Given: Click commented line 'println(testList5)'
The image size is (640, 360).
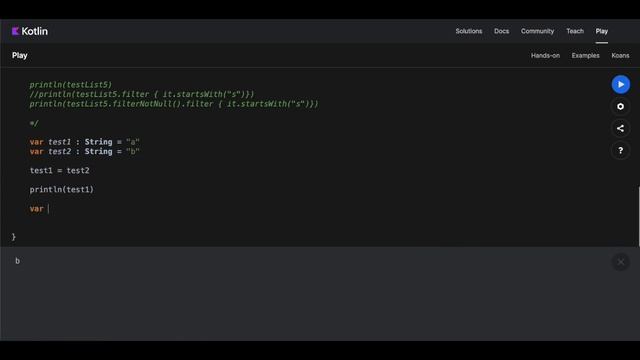Looking at the screenshot, I should click(x=70, y=84).
